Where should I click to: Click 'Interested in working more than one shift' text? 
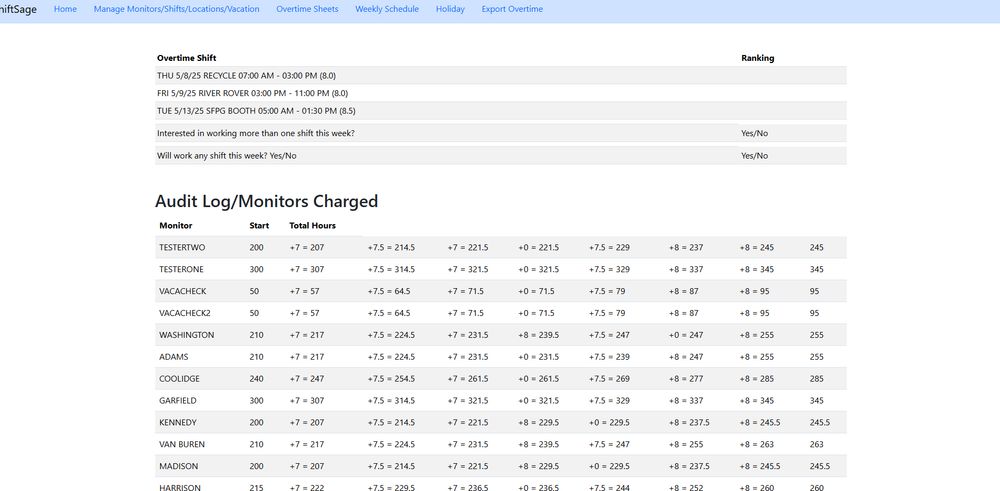click(256, 133)
